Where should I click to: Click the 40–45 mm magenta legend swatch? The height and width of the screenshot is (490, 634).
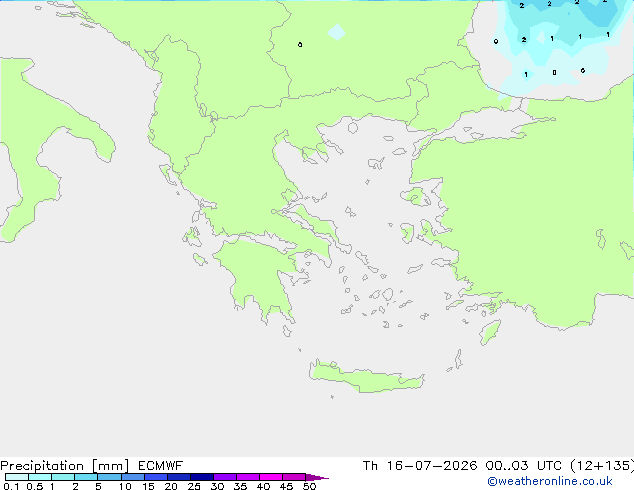pos(271,477)
